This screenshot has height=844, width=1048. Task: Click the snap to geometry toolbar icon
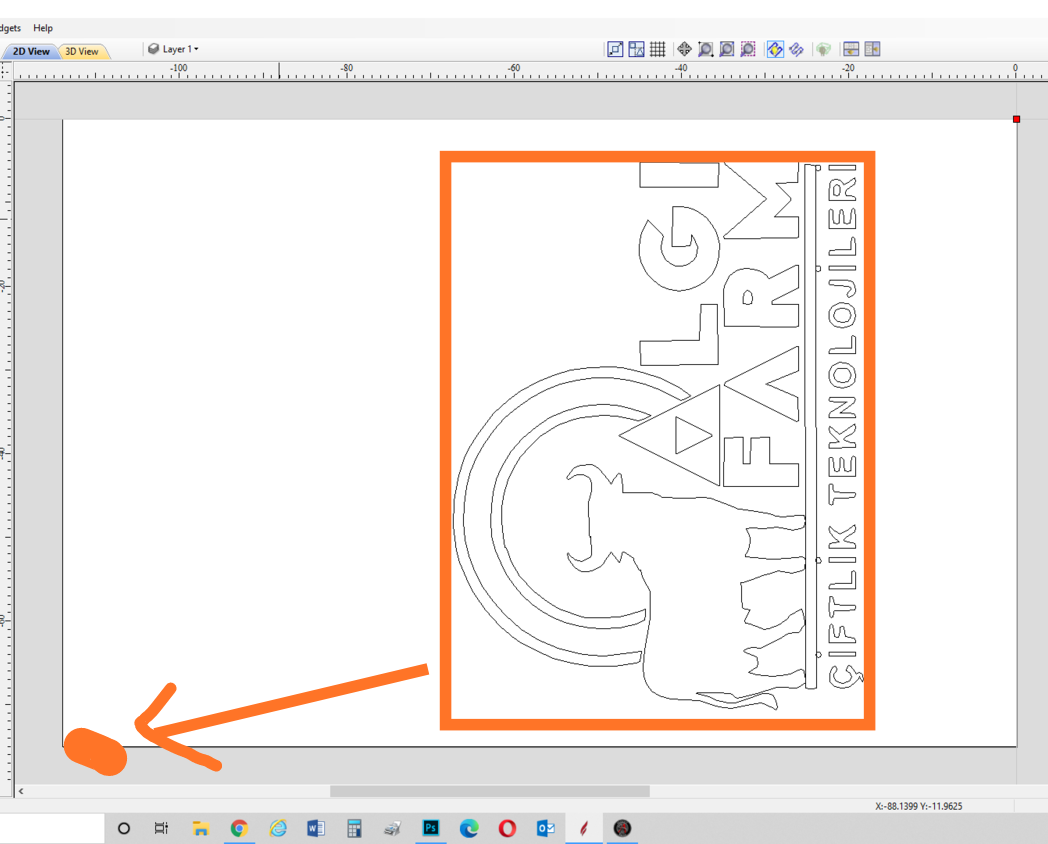click(615, 49)
